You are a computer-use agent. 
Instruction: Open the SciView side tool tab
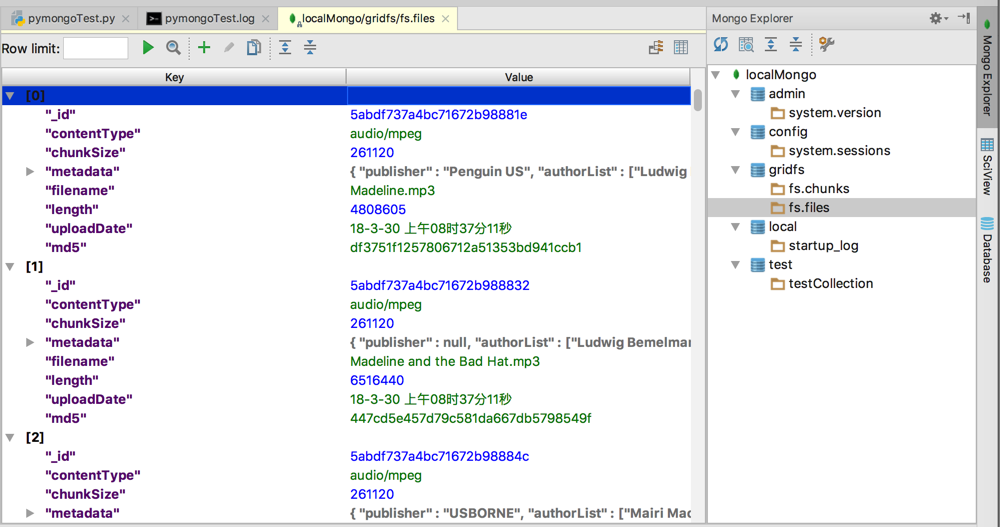tap(987, 167)
